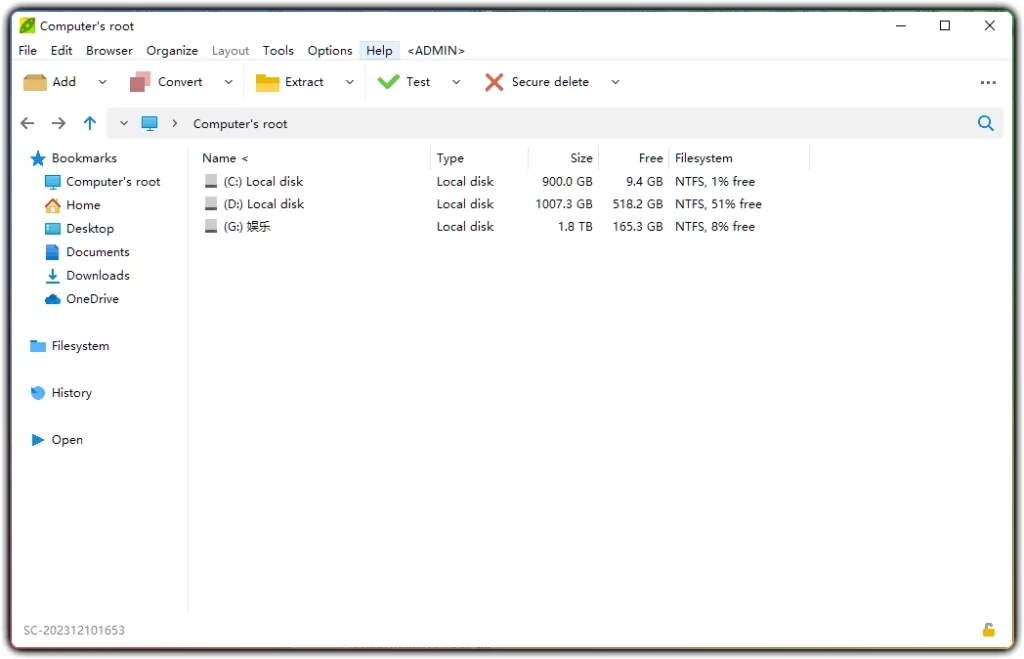1024x659 pixels.
Task: Open the search magnifier in address bar
Action: [985, 123]
